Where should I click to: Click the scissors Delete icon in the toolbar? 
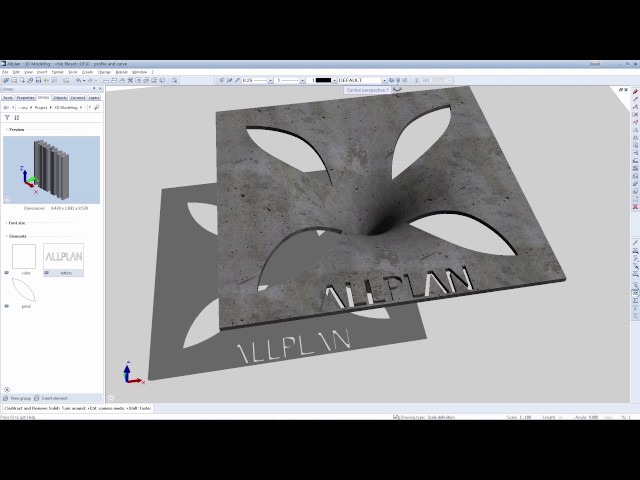click(130, 80)
